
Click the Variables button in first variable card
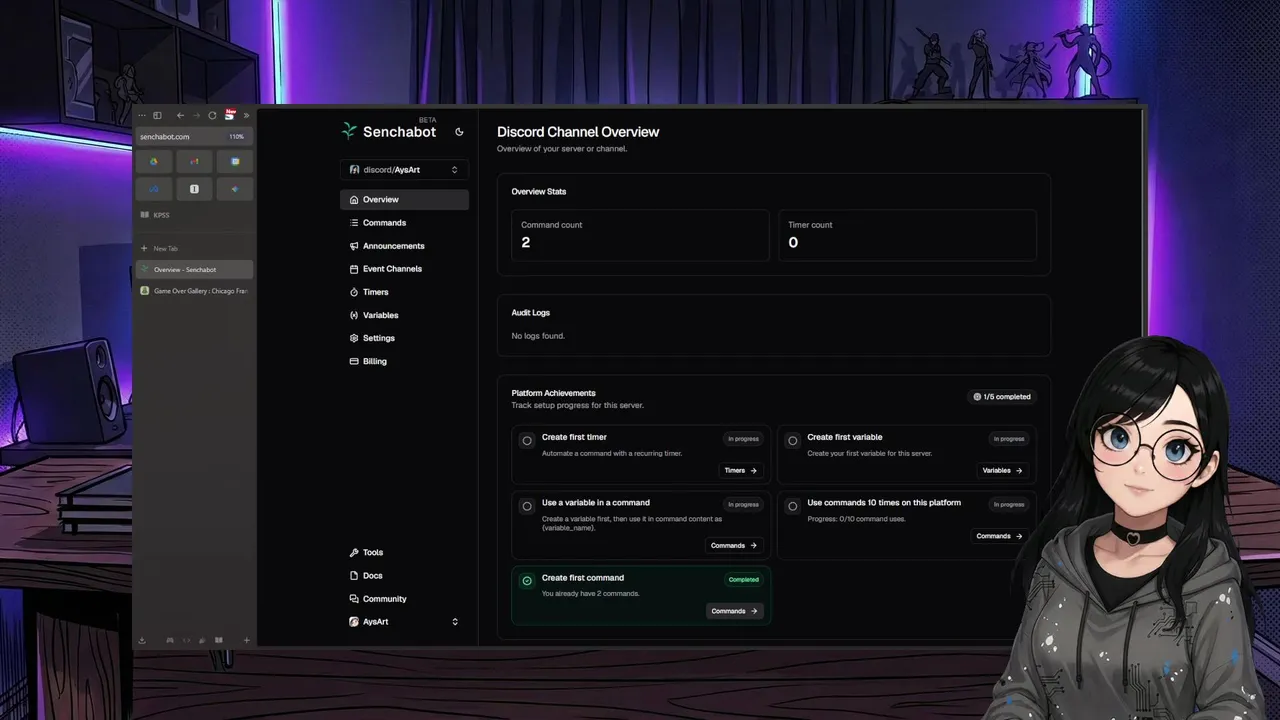1003,470
